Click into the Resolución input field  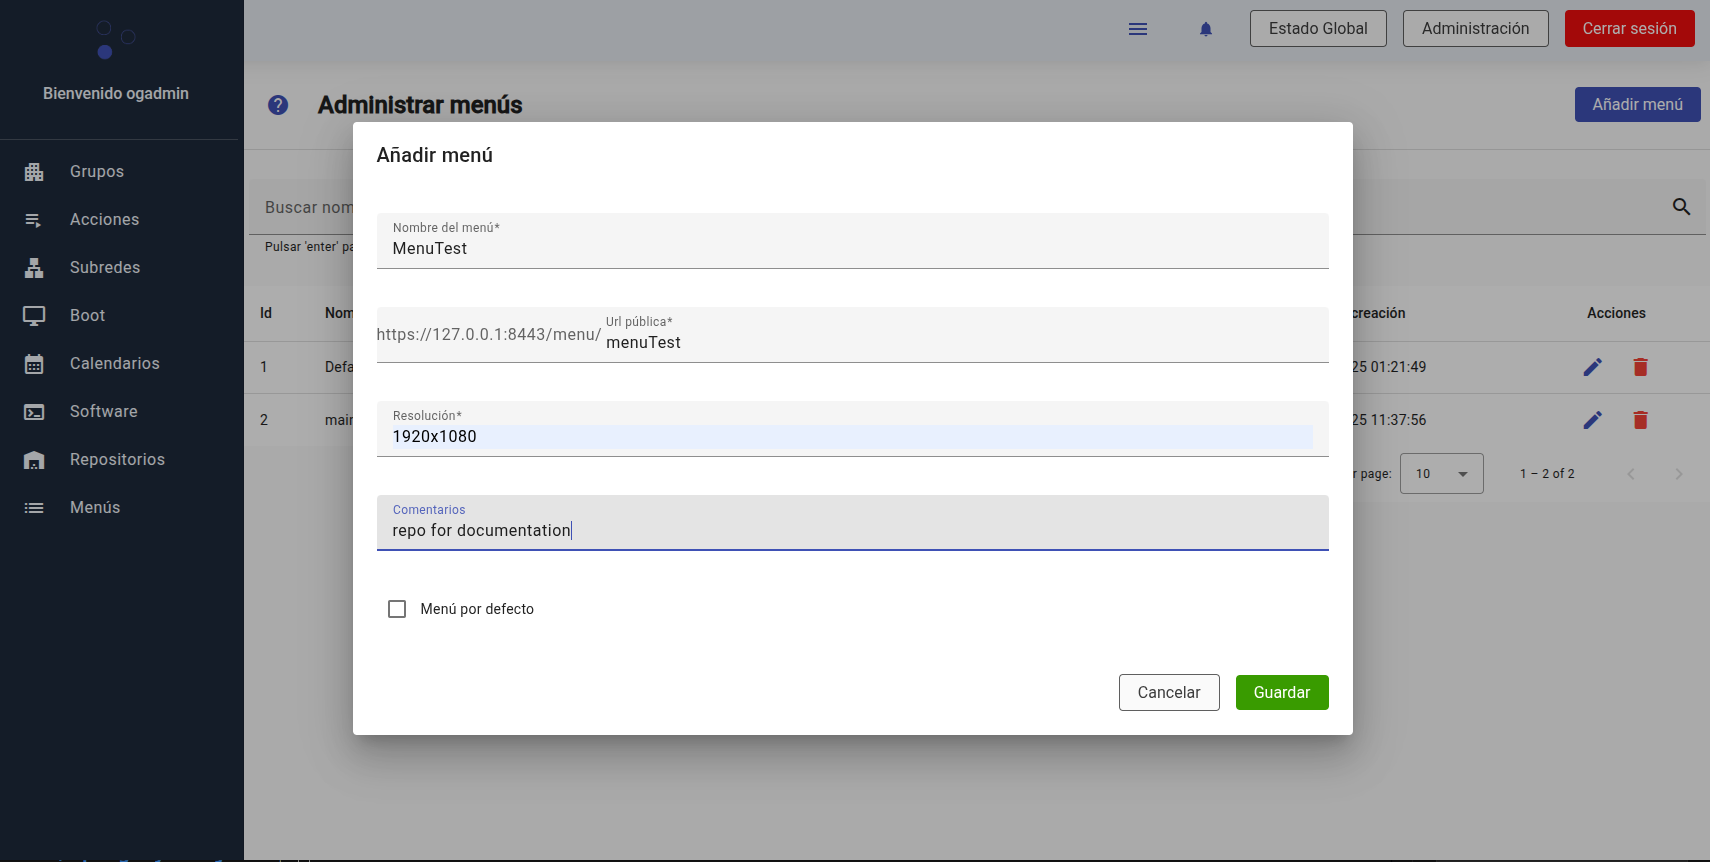point(852,436)
